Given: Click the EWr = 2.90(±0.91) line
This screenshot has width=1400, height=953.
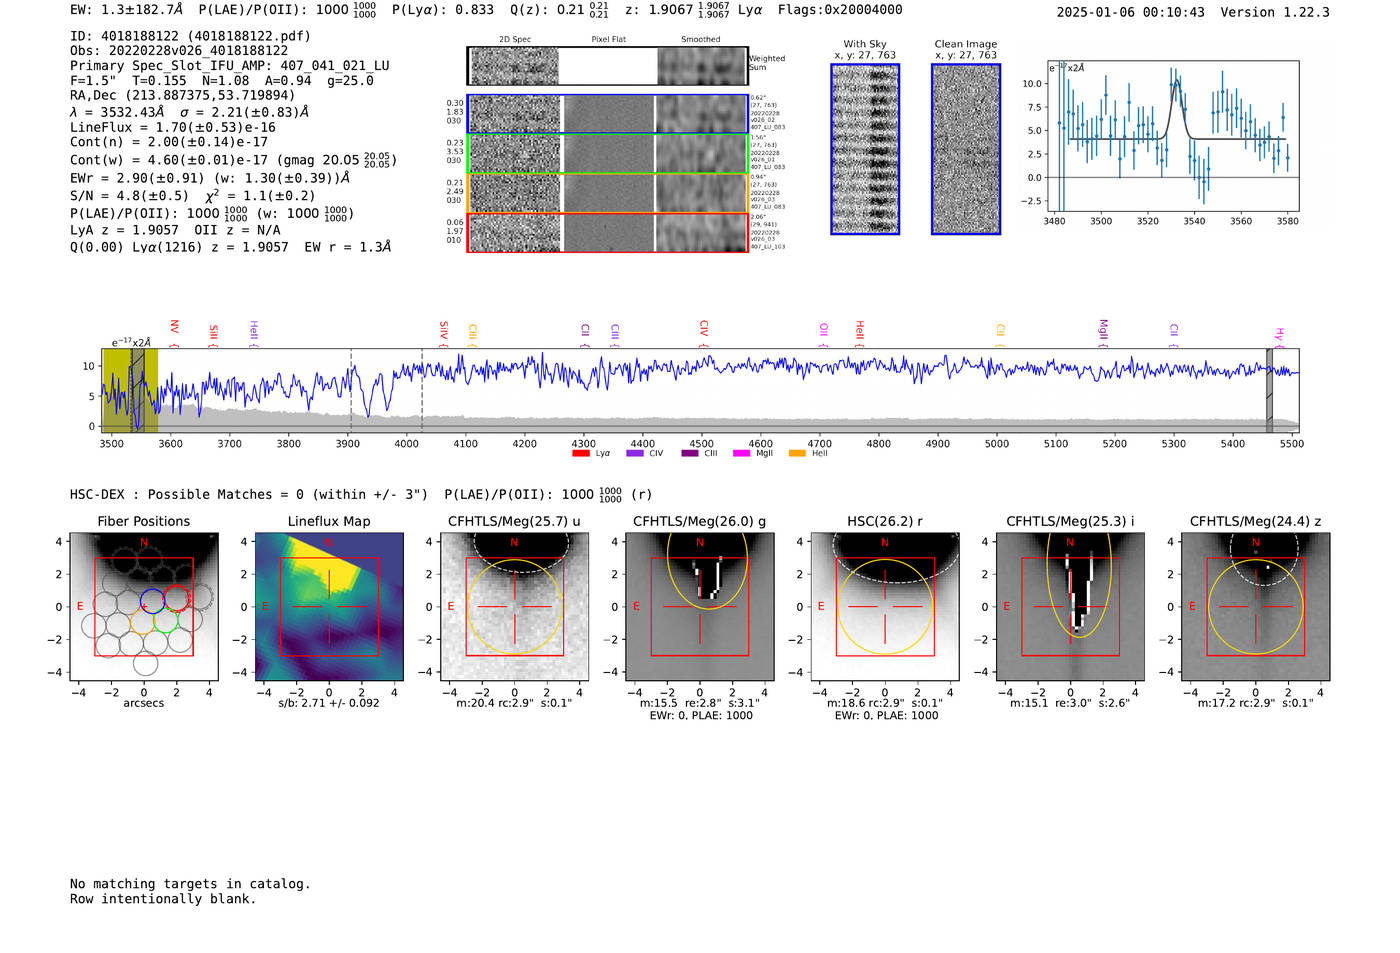Looking at the screenshot, I should (210, 178).
